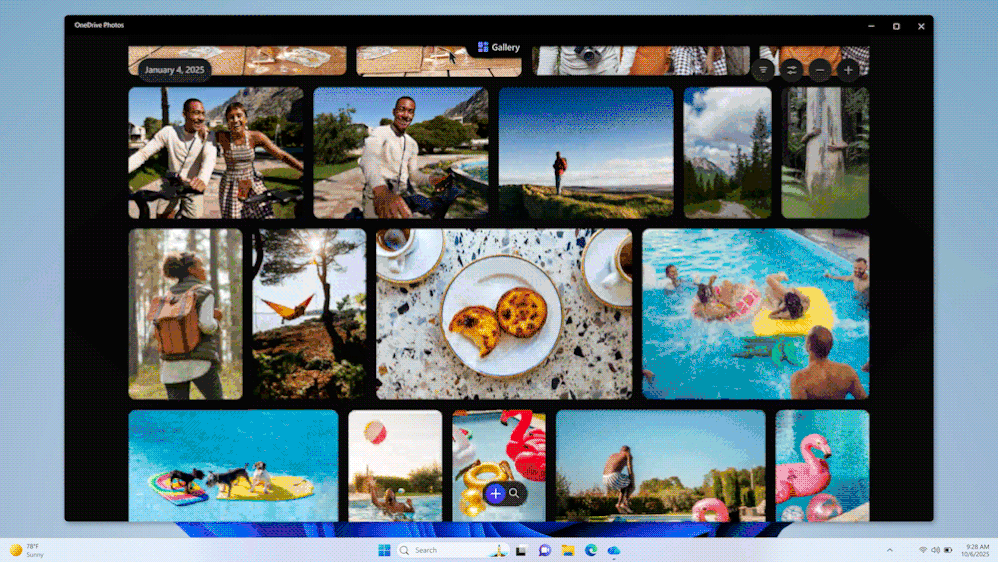The height and width of the screenshot is (562, 998).
Task: Open Task View on the taskbar
Action: pos(521,550)
